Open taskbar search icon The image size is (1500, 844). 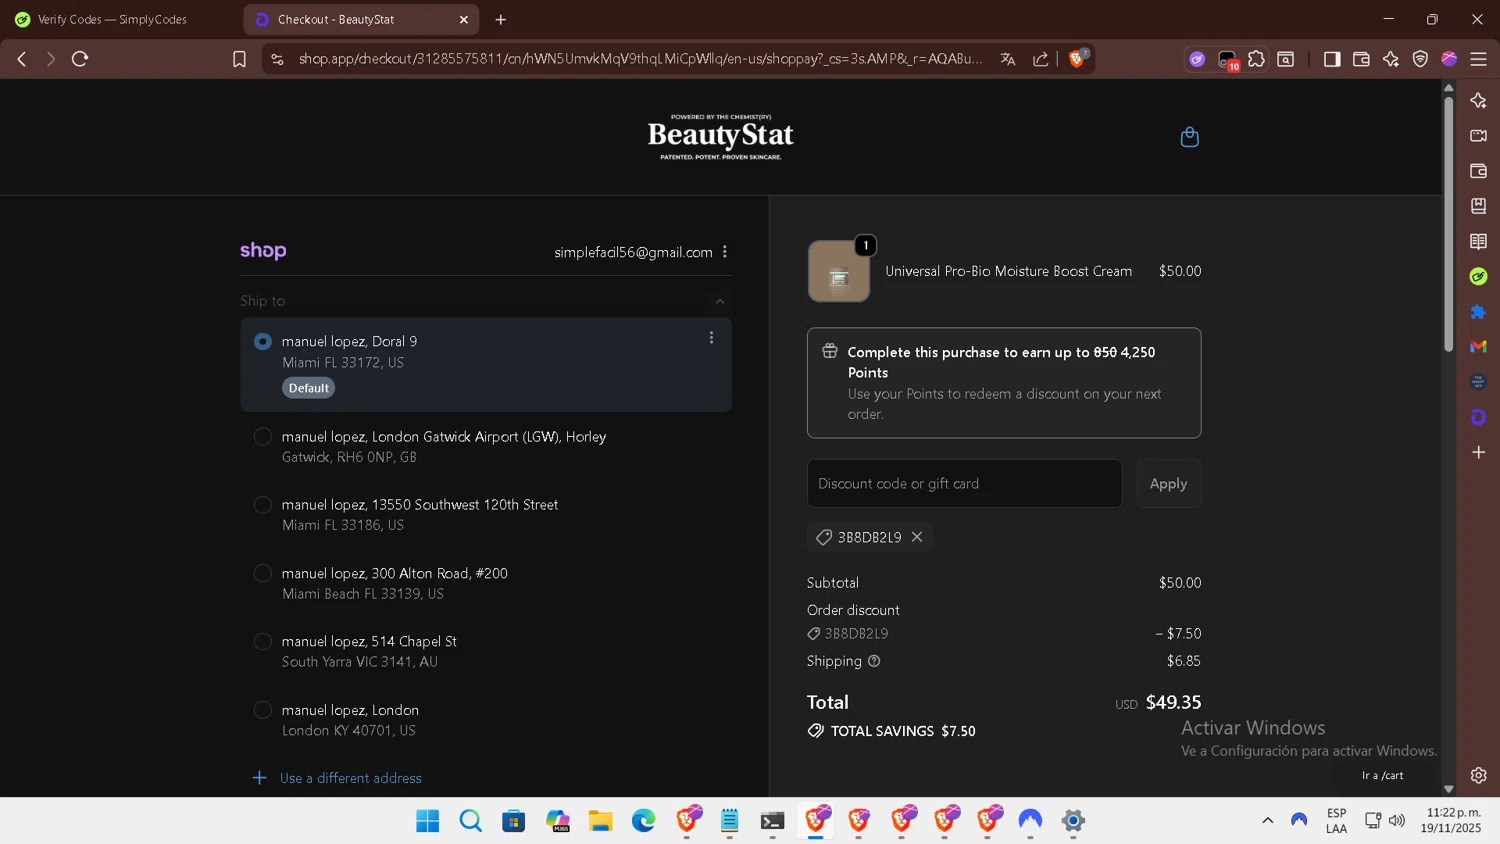coord(471,821)
